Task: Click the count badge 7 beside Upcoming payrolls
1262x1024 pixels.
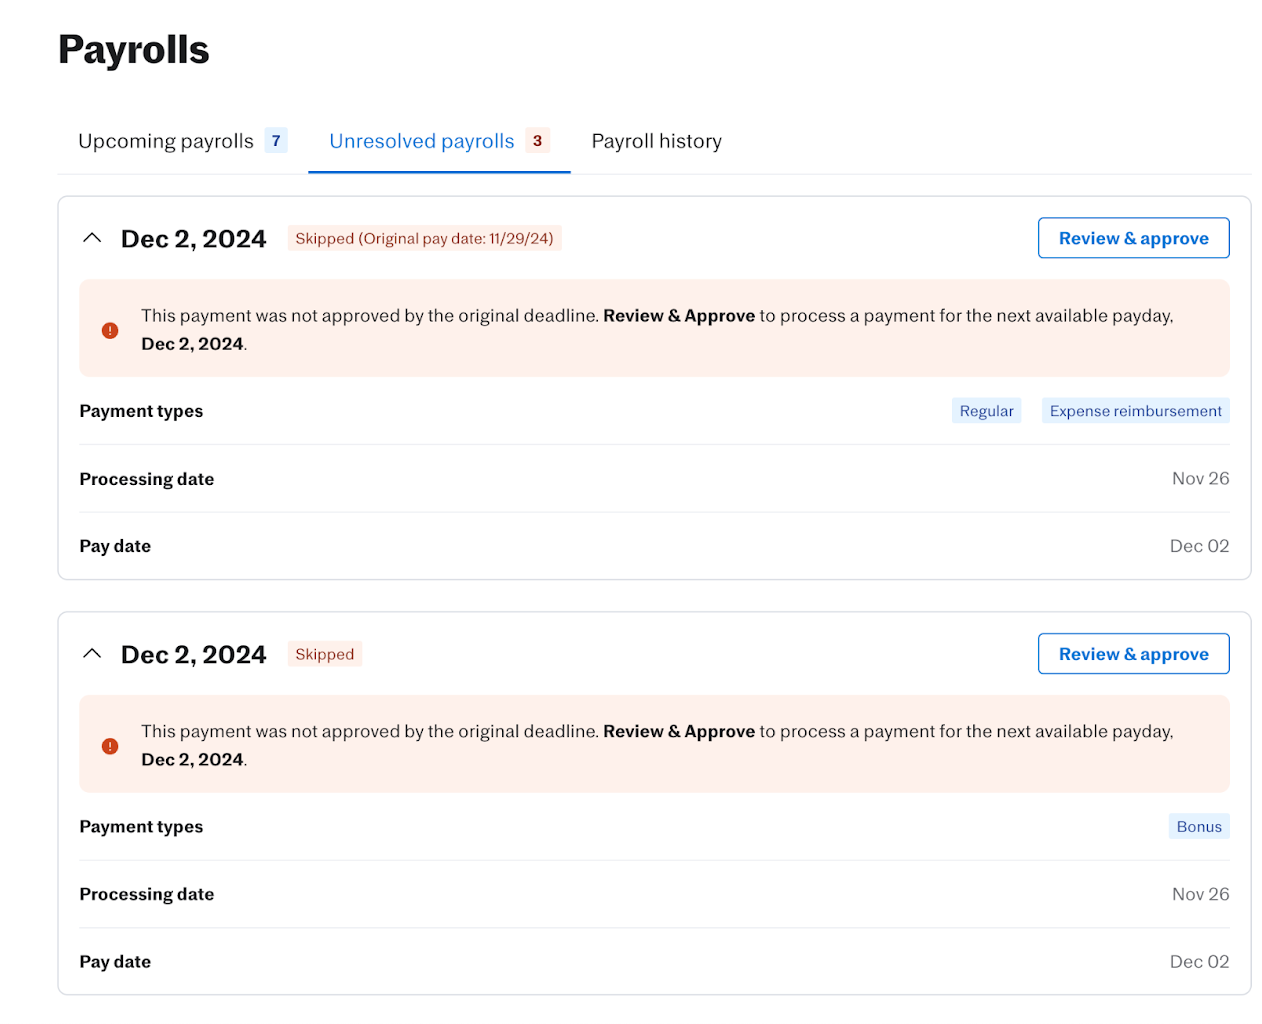Action: 276,141
